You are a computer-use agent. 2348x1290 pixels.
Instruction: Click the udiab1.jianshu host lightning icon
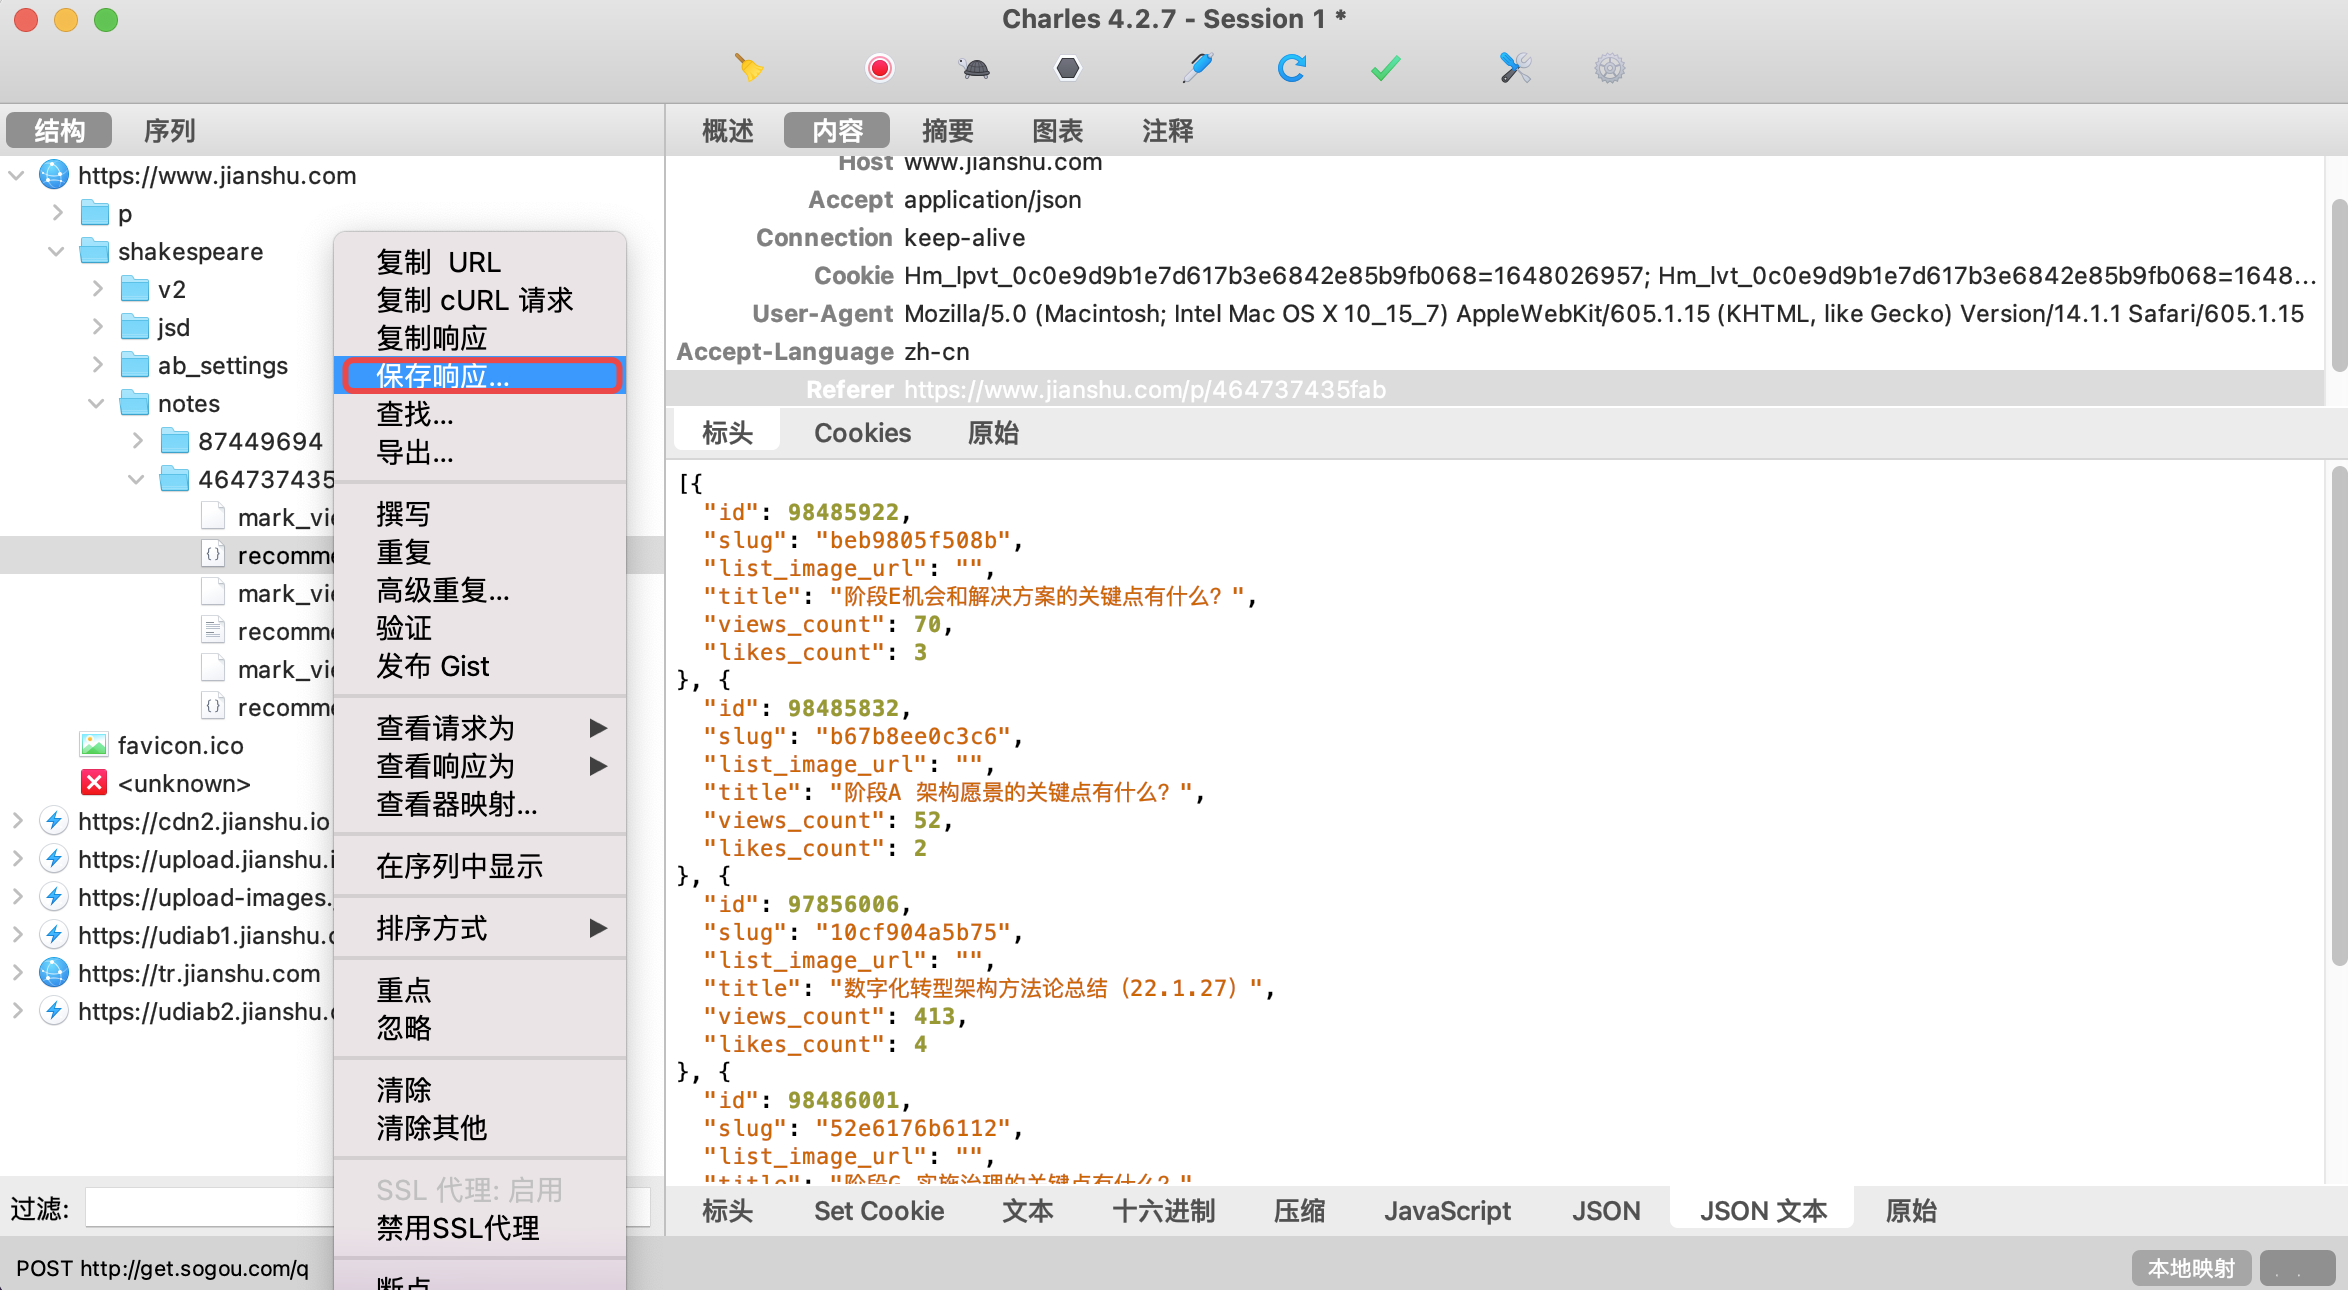[54, 935]
